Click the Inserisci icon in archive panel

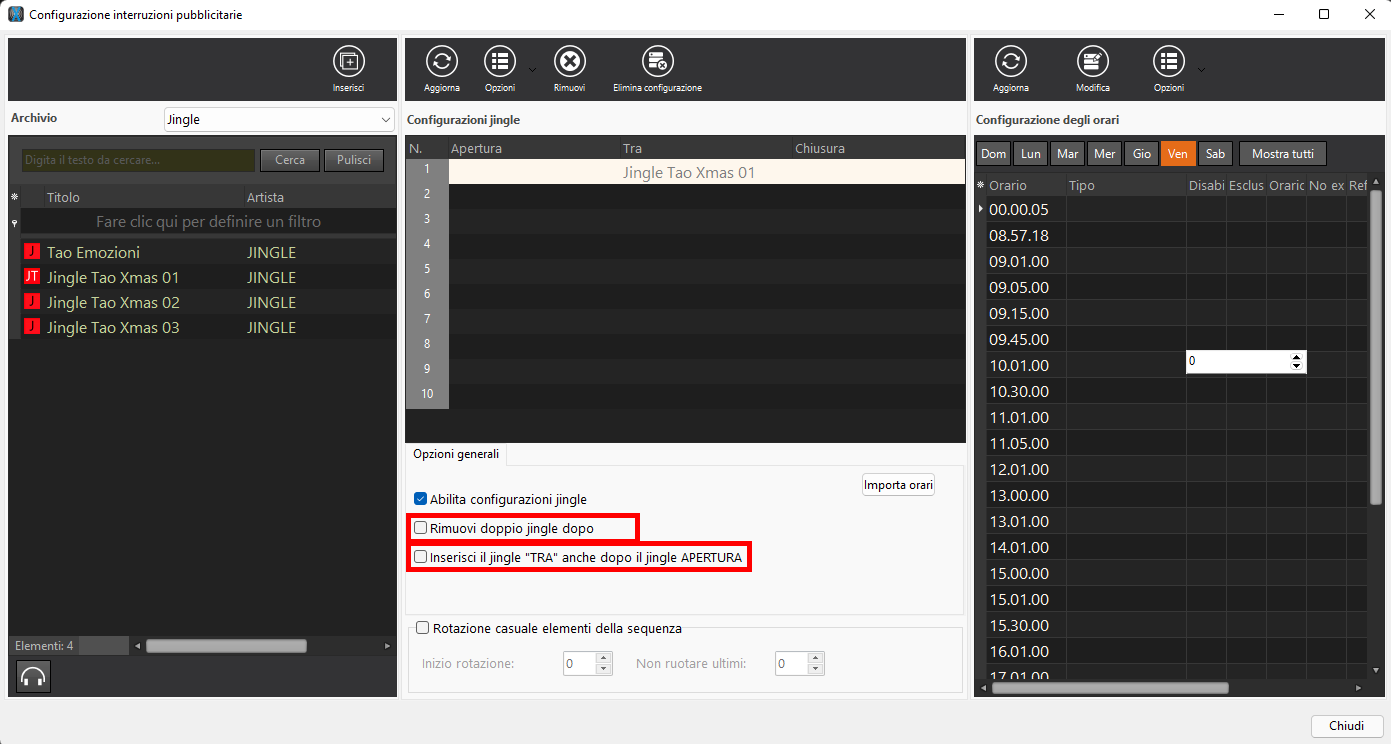tap(349, 61)
